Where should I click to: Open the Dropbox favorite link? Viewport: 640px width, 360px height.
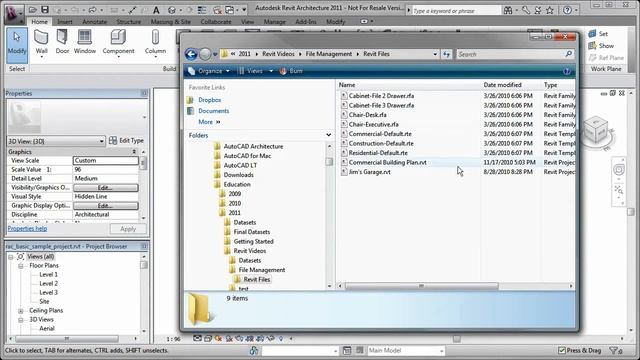[209, 100]
